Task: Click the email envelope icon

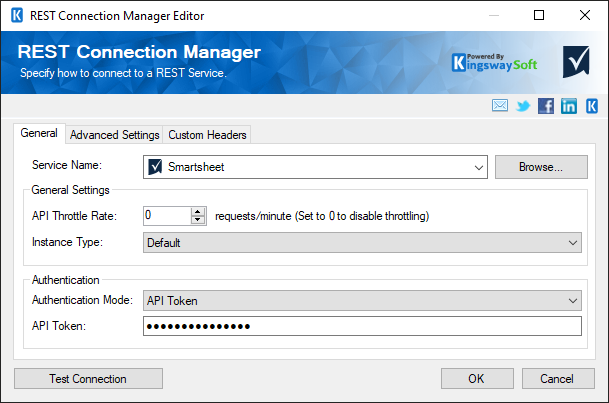Action: pos(499,106)
